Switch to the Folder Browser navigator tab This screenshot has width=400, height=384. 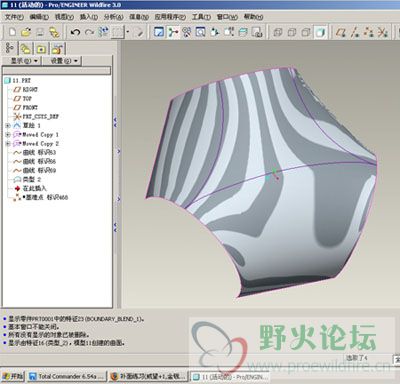coord(25,49)
